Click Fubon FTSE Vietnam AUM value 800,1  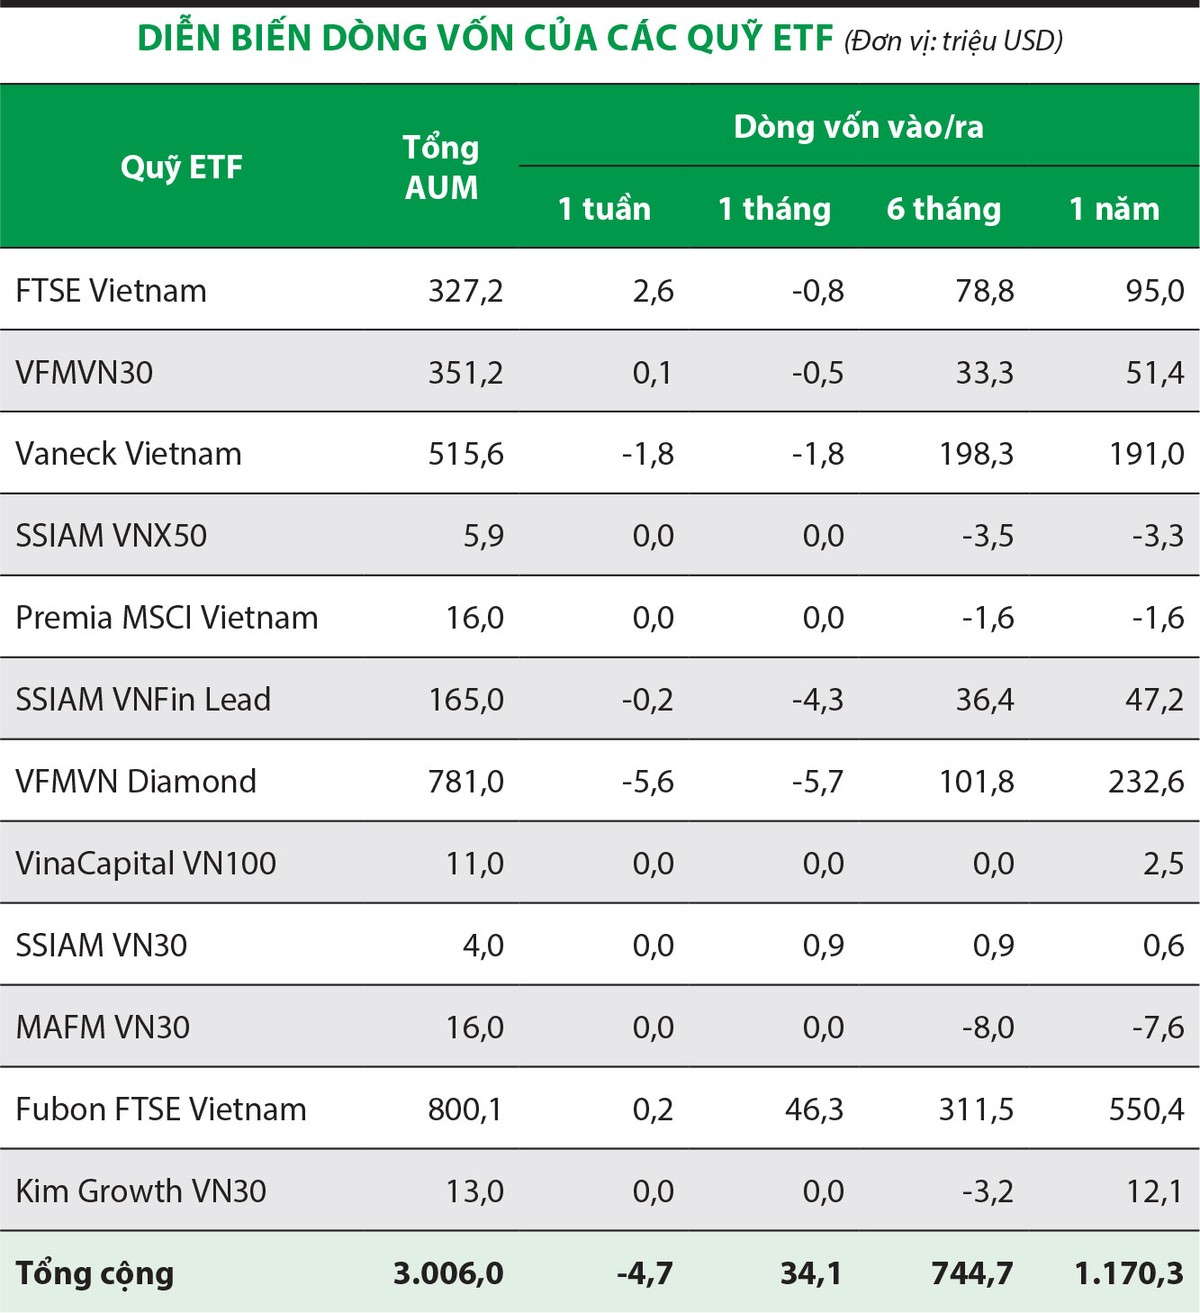click(465, 1109)
